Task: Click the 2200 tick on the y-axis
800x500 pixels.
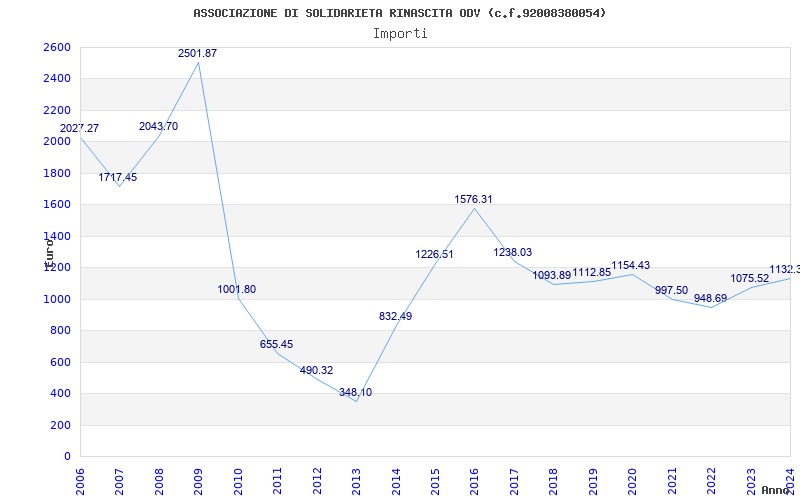Action: [57, 110]
